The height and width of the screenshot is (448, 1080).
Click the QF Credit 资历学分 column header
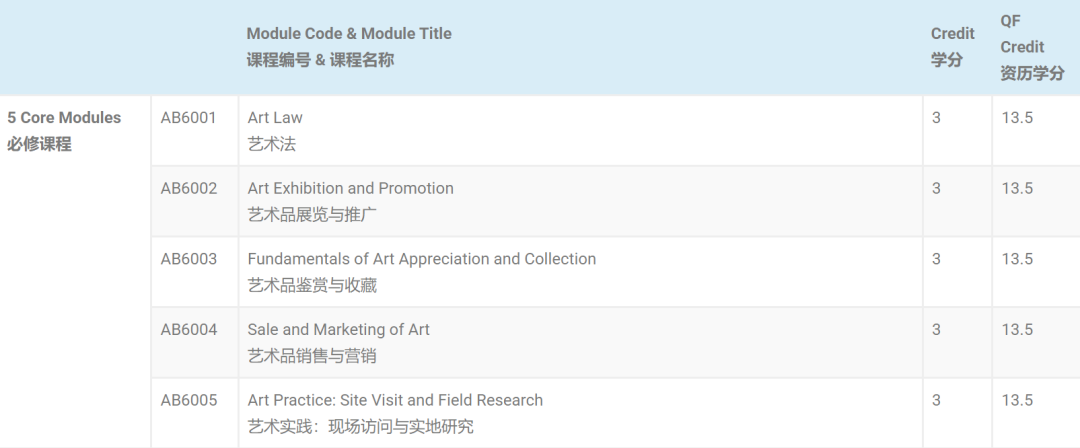1032,47
